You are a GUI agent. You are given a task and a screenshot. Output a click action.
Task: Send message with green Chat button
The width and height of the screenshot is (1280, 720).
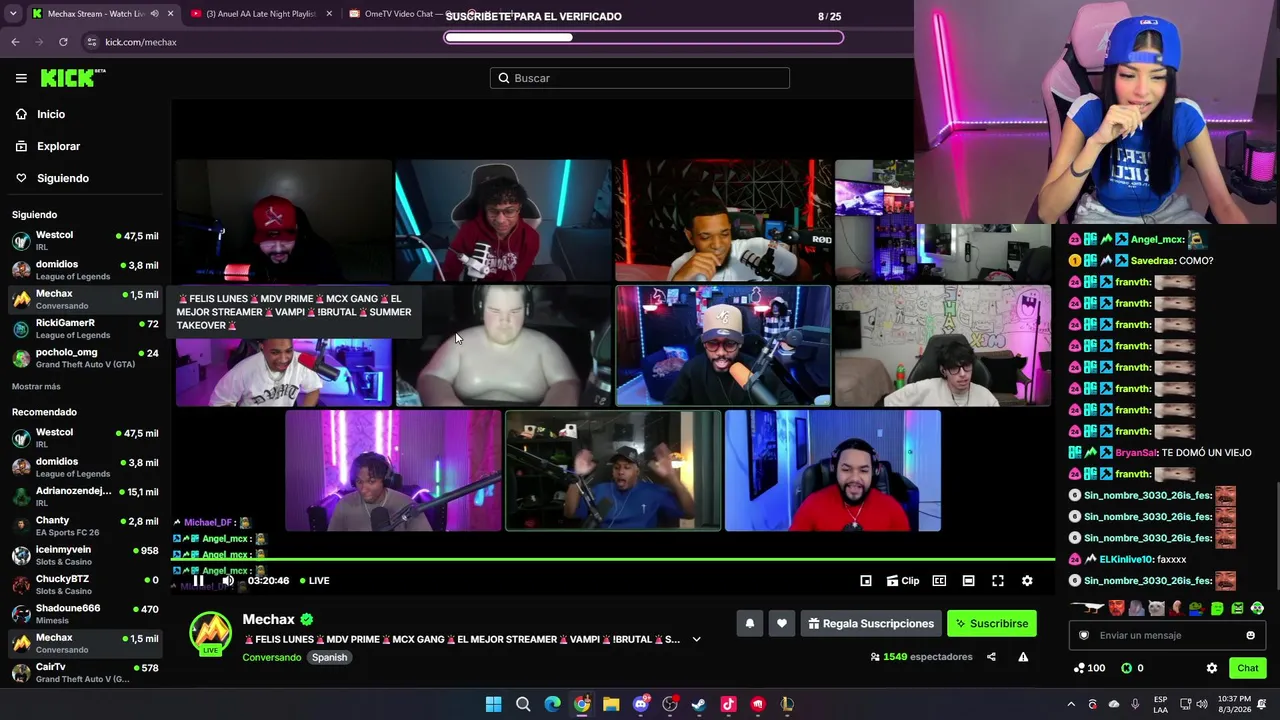pos(1247,668)
